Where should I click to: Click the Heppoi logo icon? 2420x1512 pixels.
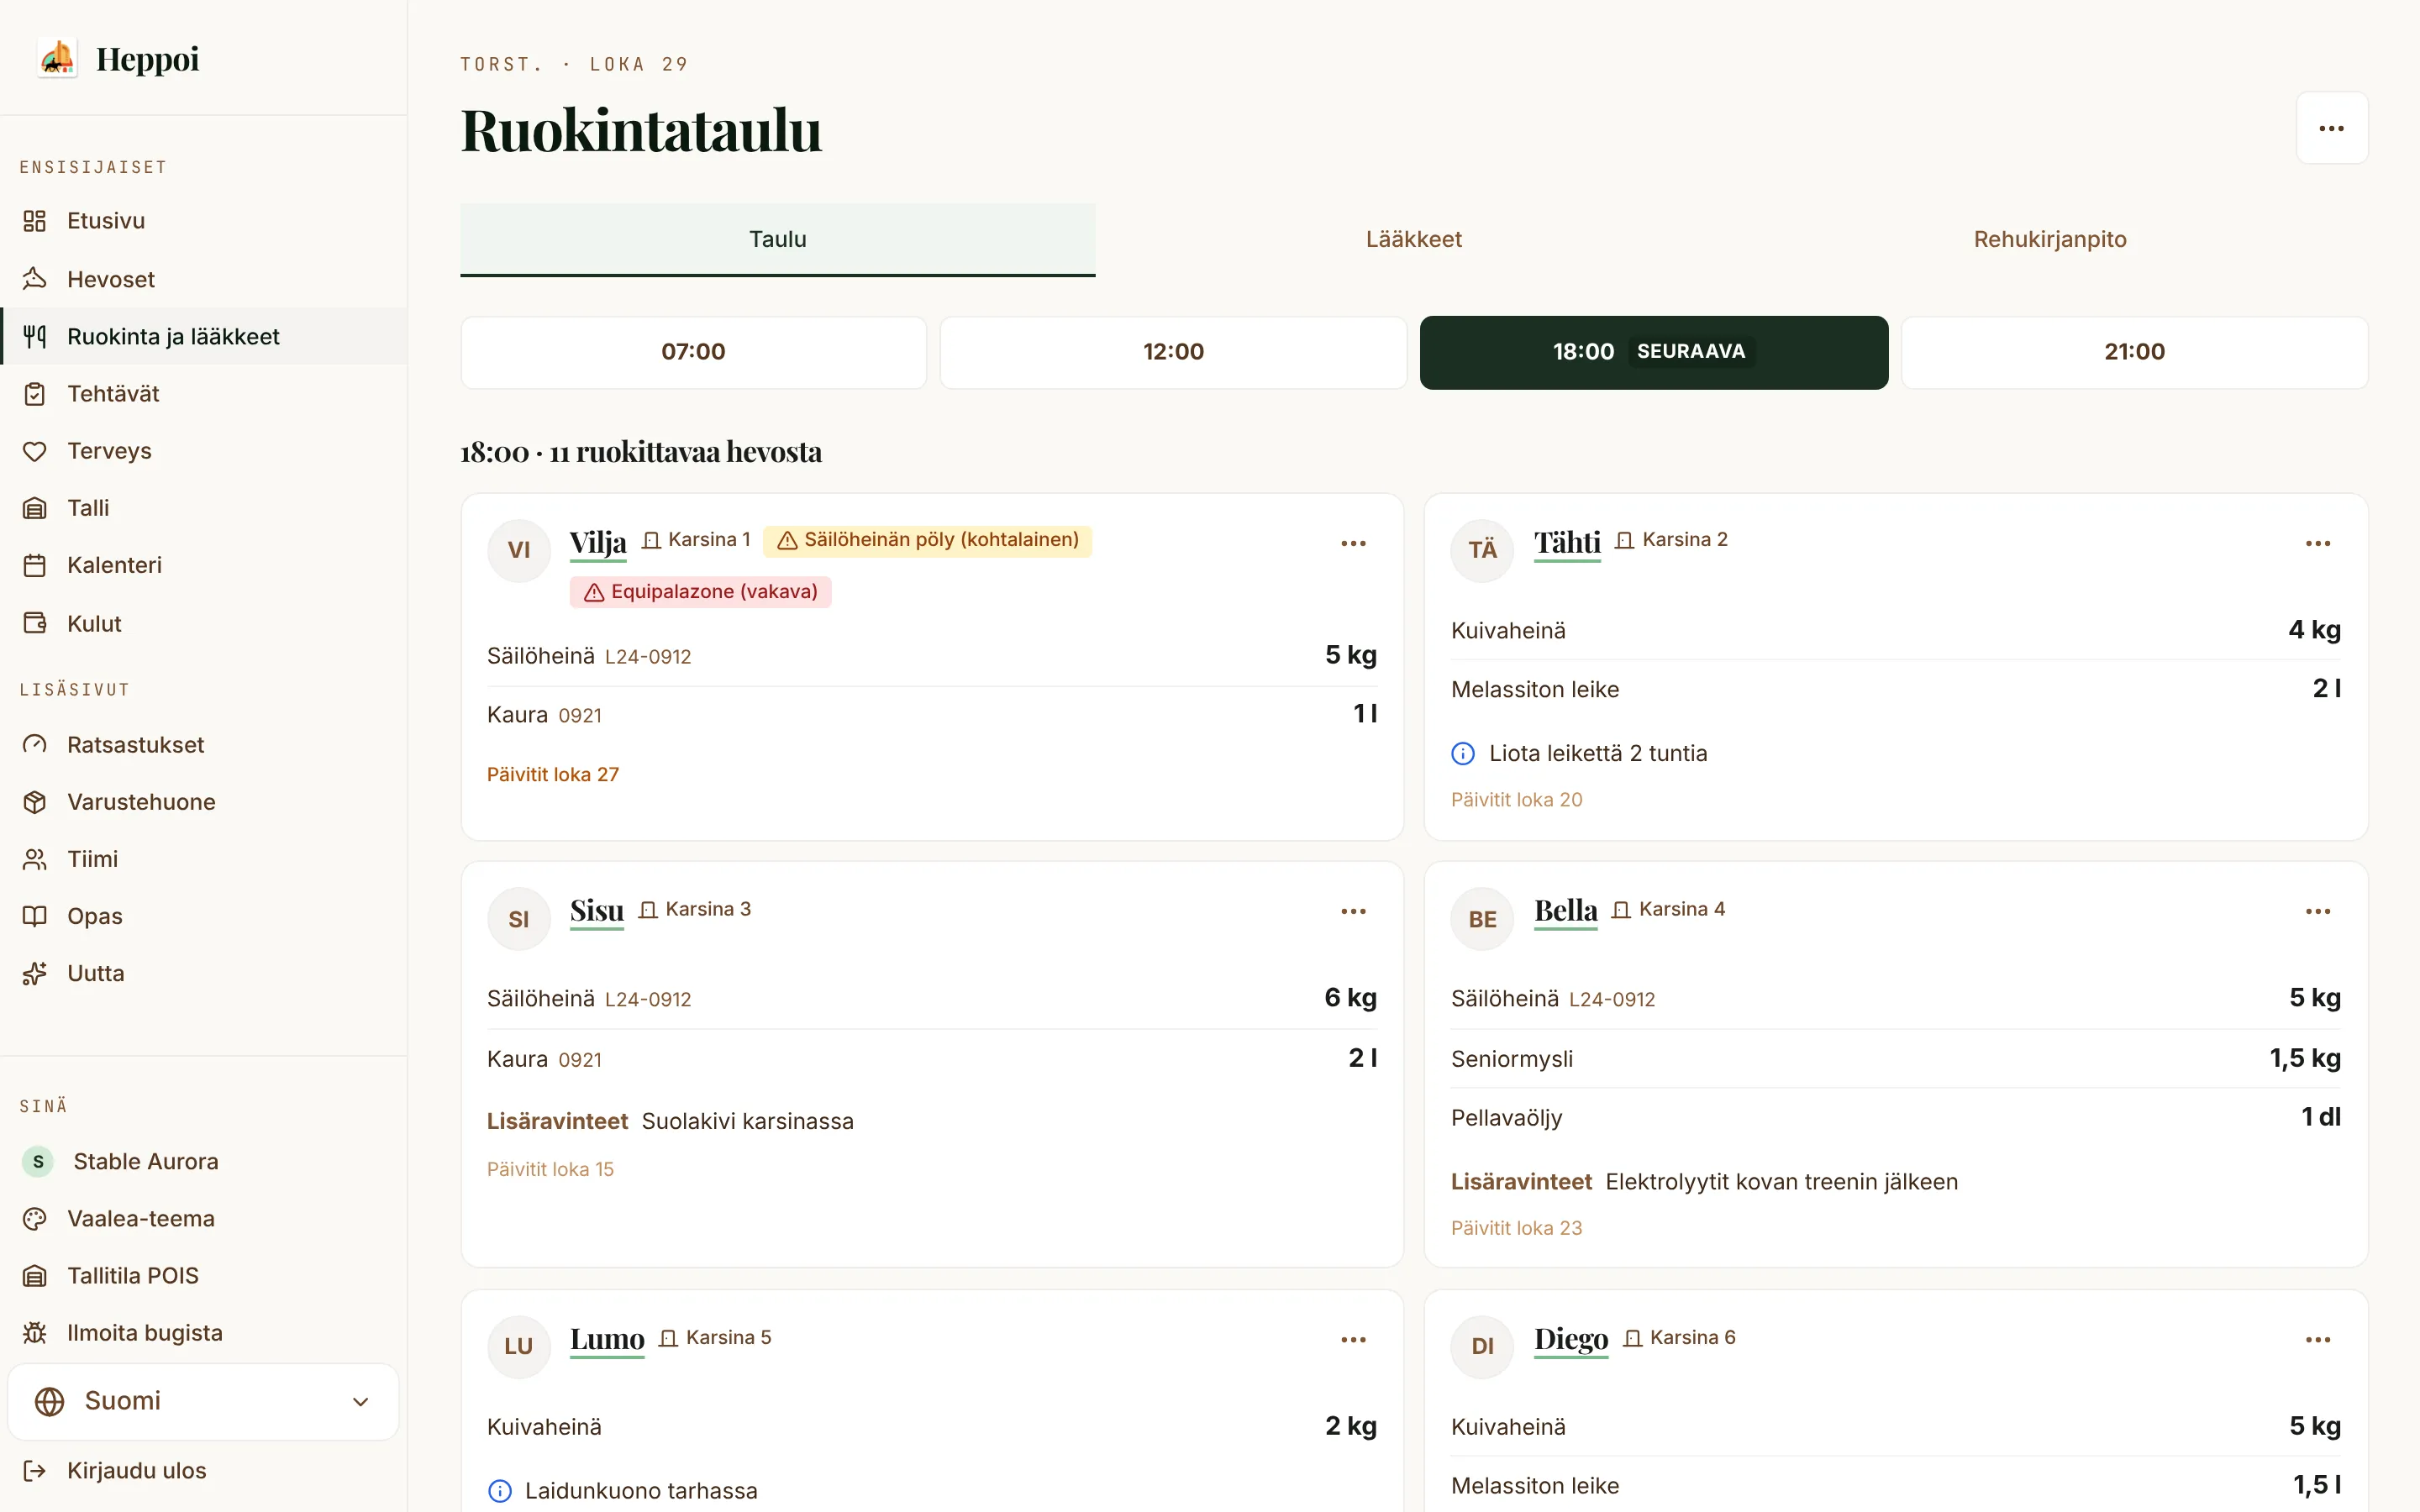pos(58,58)
